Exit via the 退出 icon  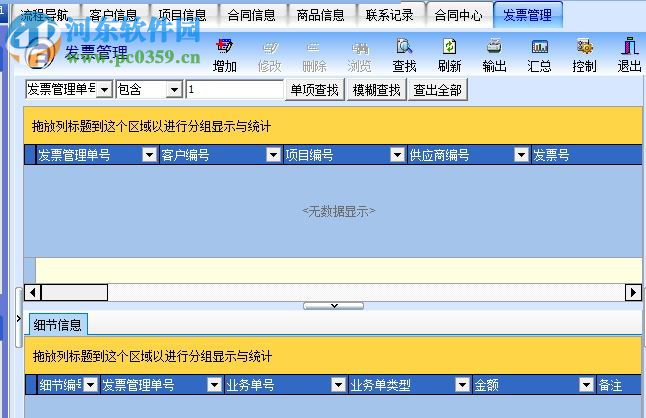click(629, 56)
